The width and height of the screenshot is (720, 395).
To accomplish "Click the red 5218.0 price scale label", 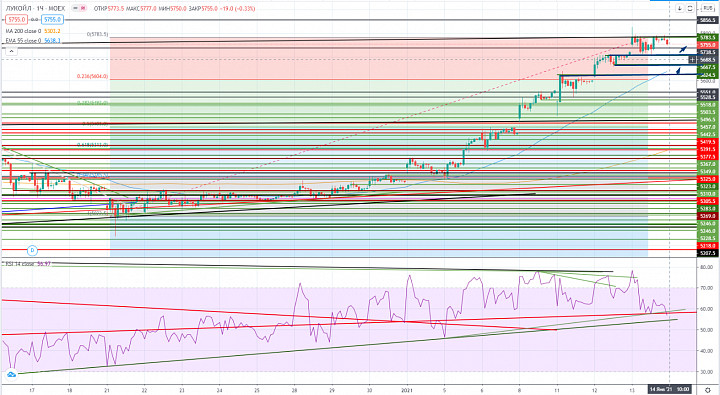I will (x=707, y=246).
